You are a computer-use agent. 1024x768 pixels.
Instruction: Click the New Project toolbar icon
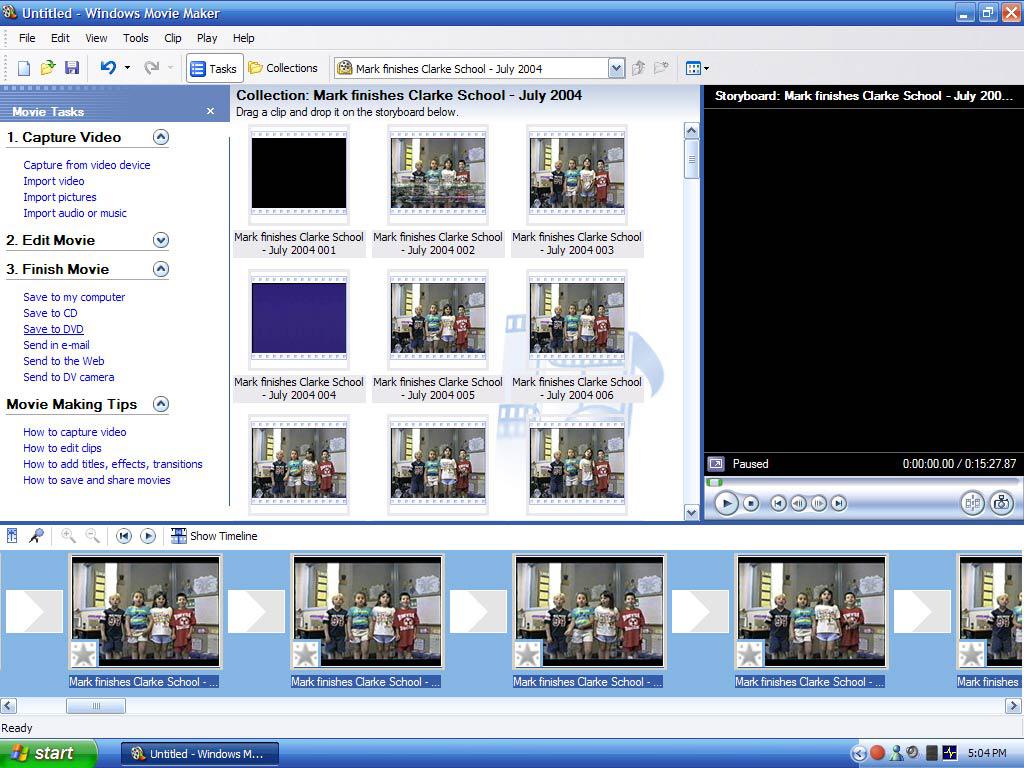click(24, 68)
